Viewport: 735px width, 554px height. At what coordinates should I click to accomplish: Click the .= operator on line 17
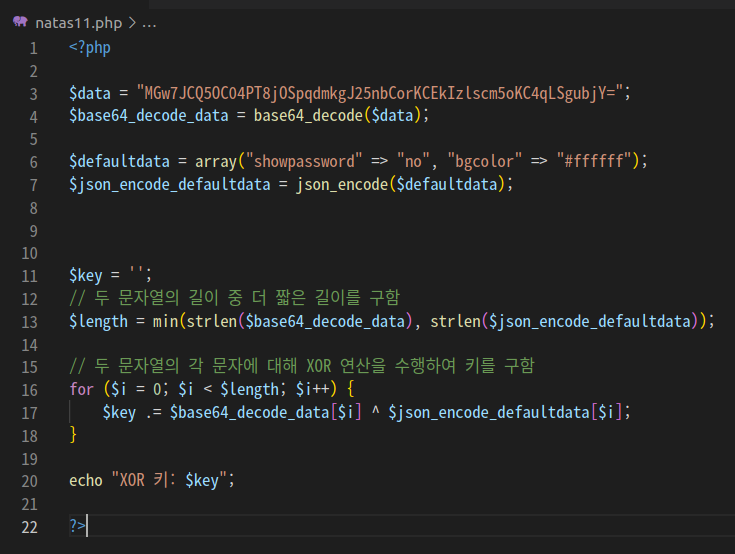[153, 413]
